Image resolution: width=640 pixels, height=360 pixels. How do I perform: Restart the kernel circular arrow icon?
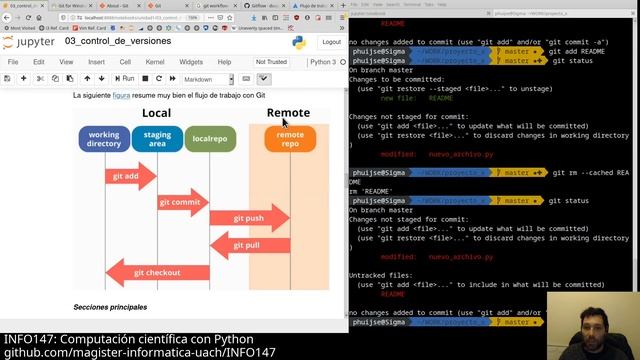pyautogui.click(x=159, y=79)
